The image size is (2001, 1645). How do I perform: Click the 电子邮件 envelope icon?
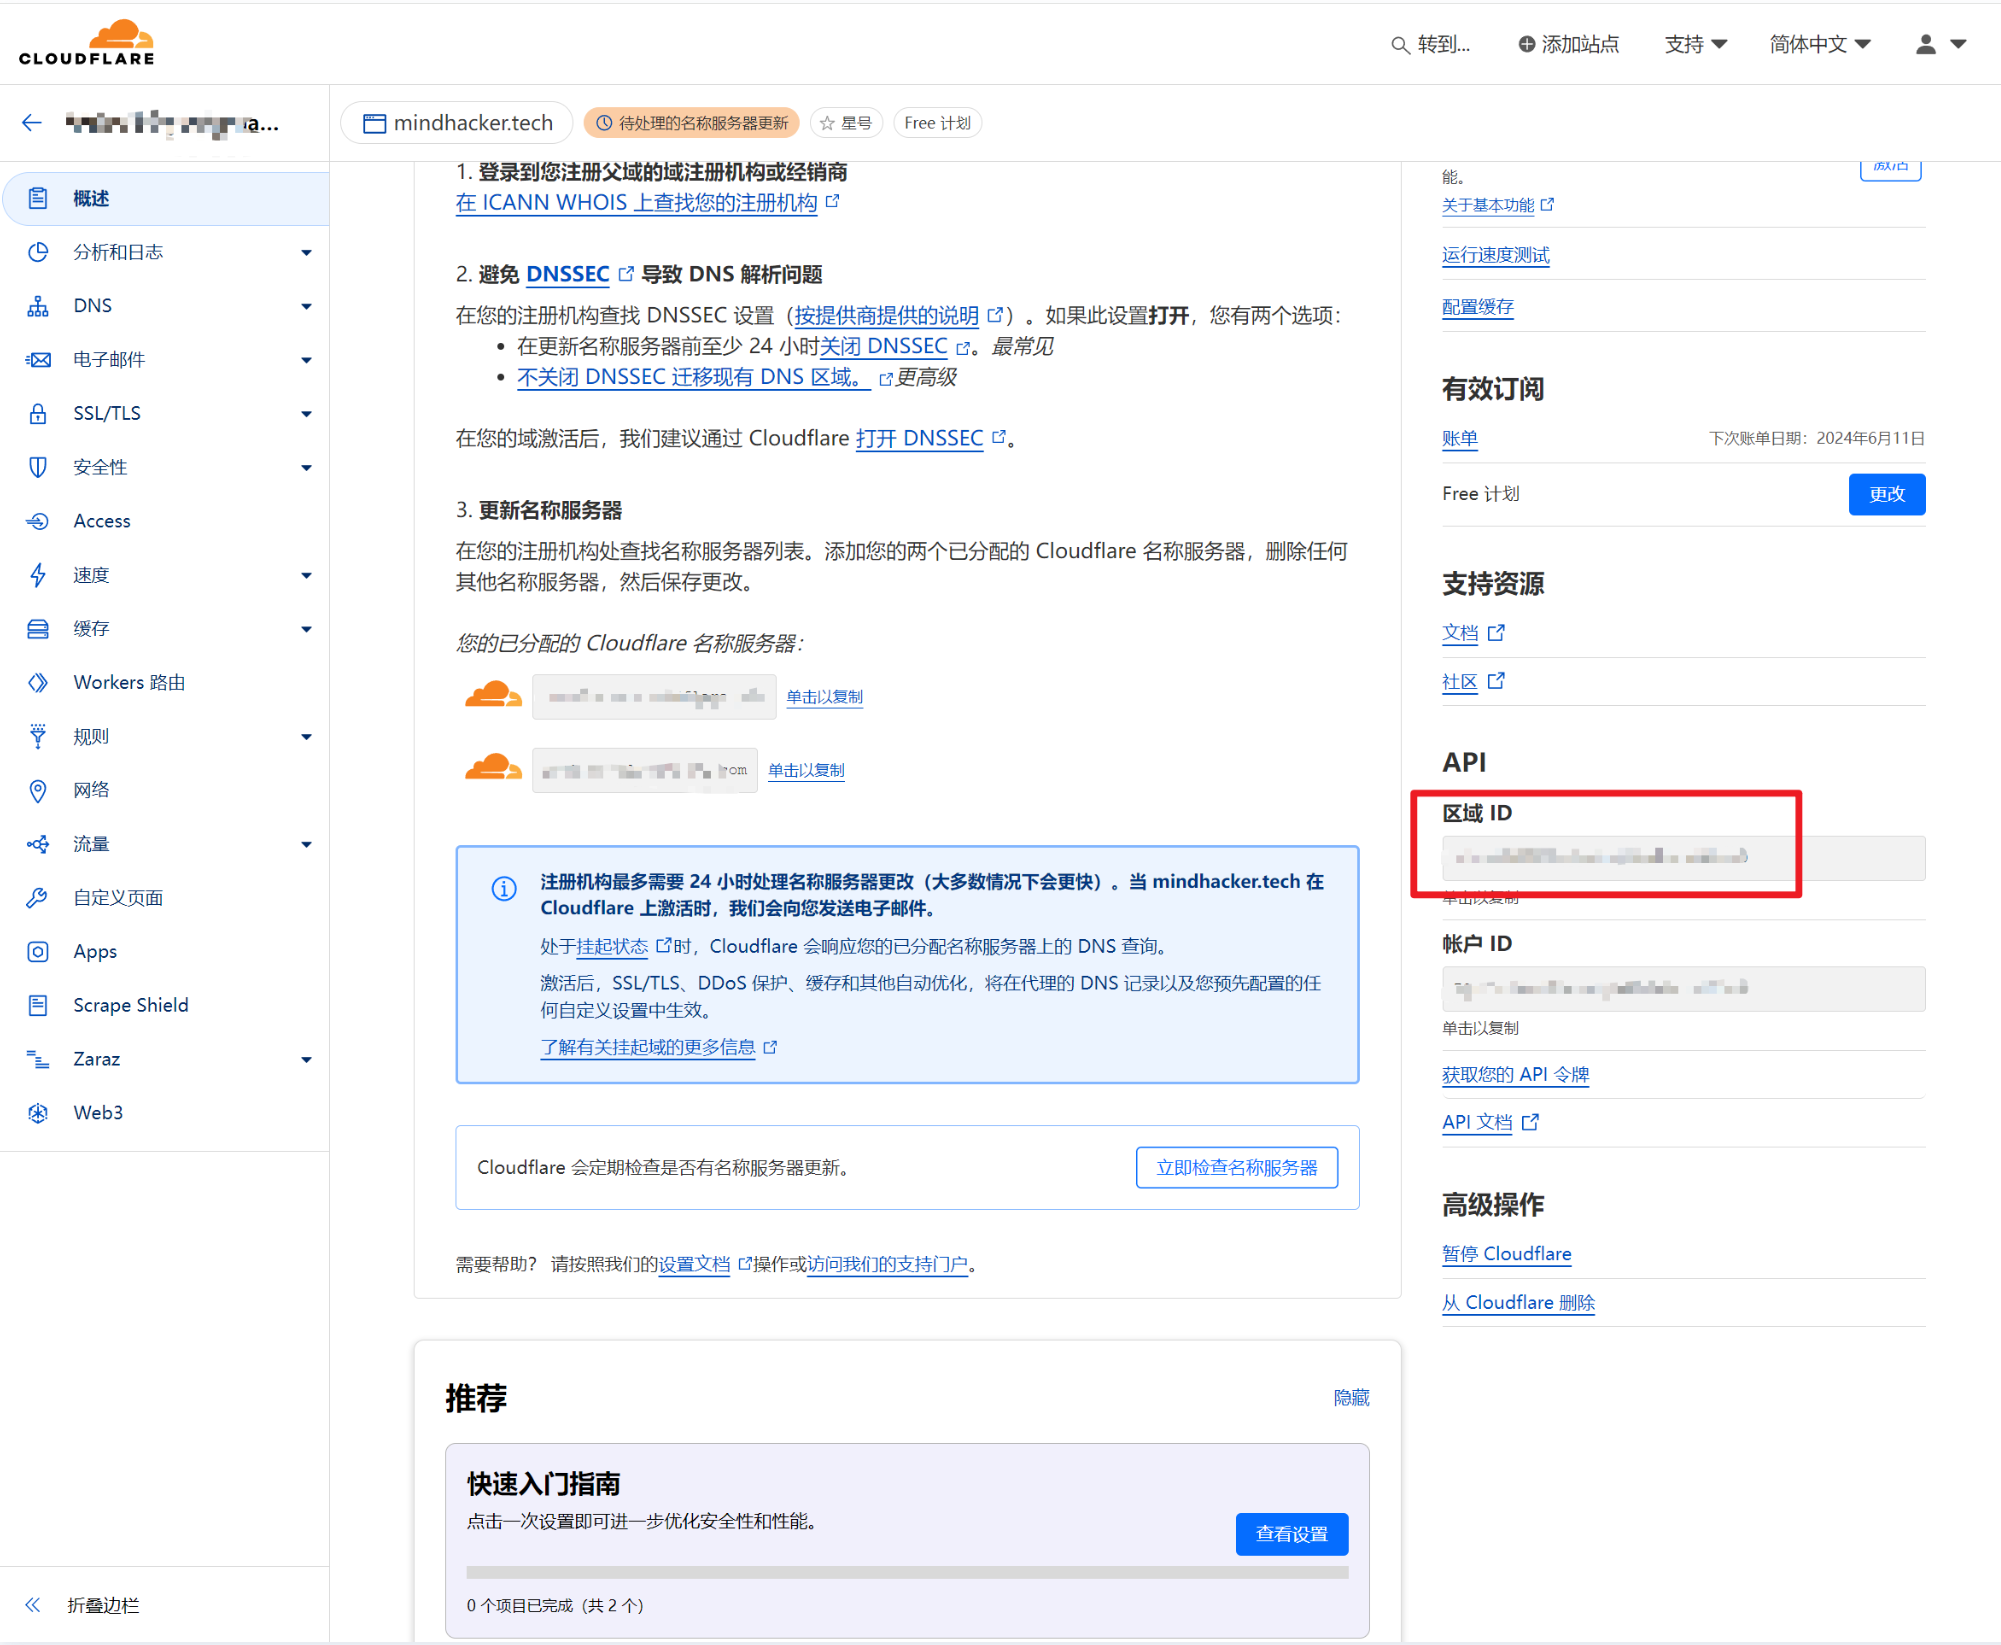[x=38, y=359]
